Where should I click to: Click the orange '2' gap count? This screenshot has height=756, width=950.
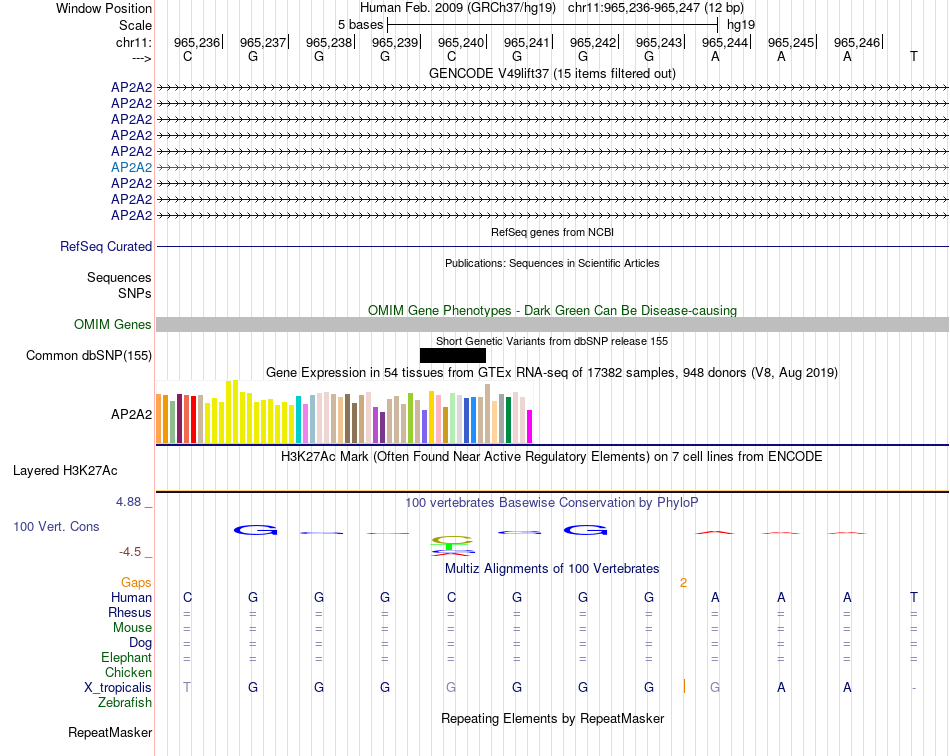(683, 583)
